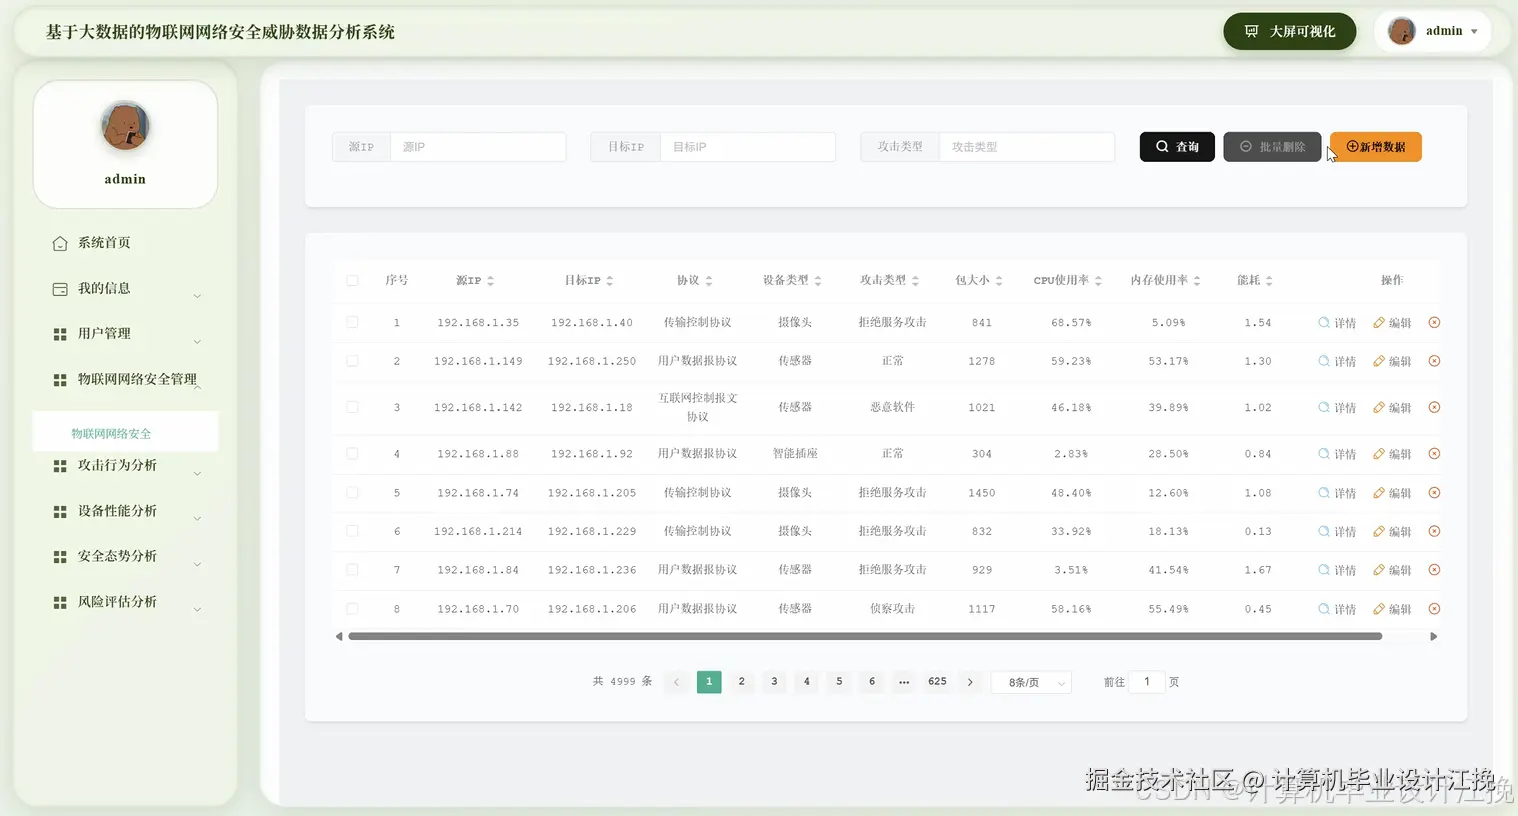Image resolution: width=1518 pixels, height=816 pixels.
Task: Click the 攻击行为分析 grid icon
Action: pos(60,466)
